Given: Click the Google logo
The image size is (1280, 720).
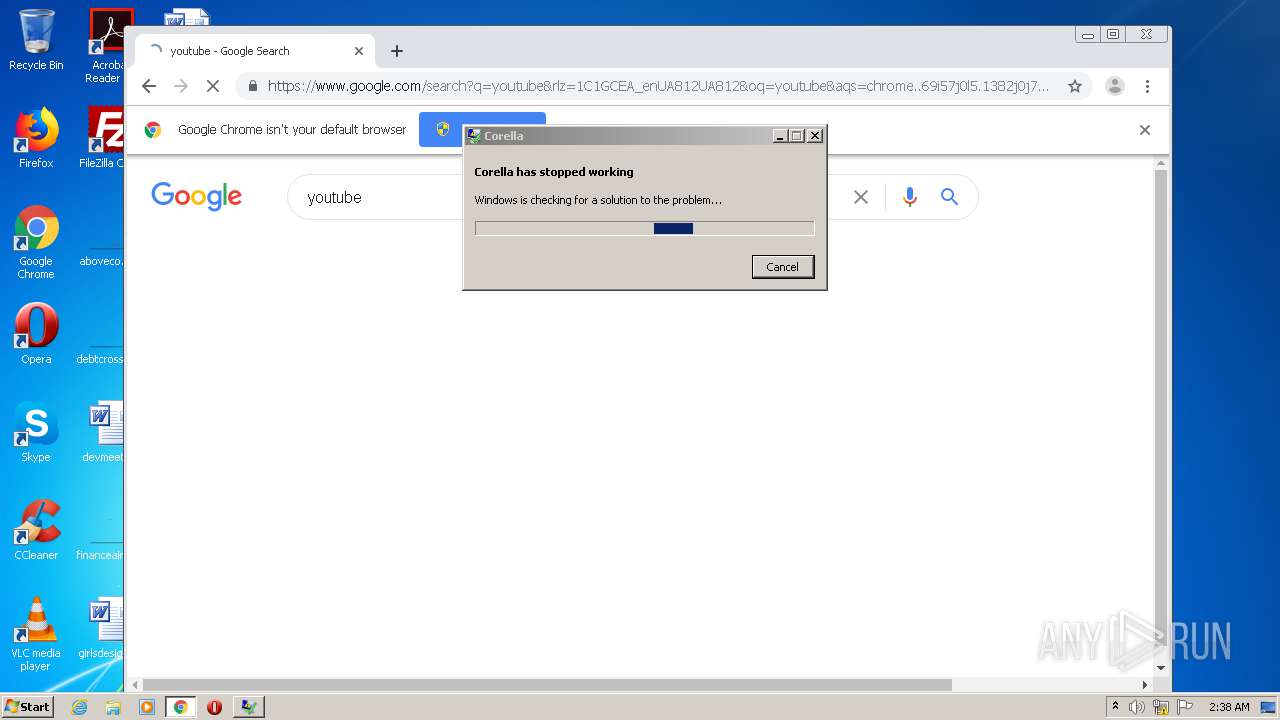Looking at the screenshot, I should (197, 196).
